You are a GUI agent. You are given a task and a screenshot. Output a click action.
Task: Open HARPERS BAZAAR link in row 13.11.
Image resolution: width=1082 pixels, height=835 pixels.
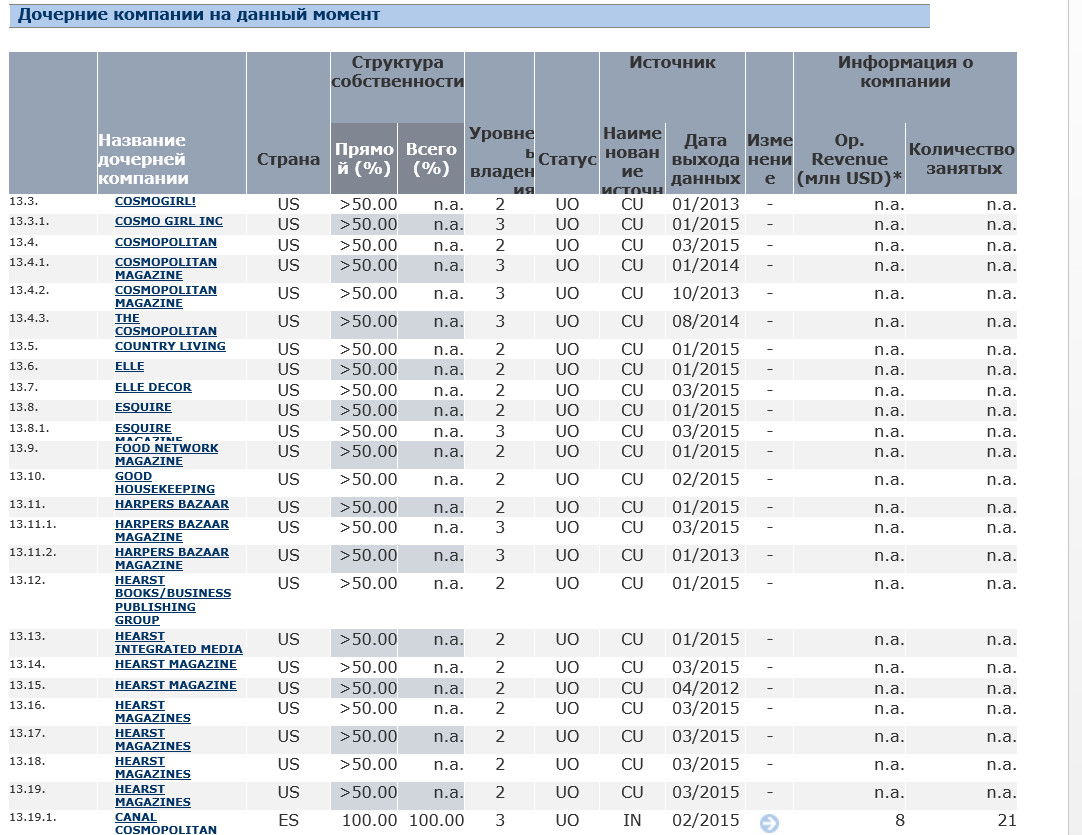[x=172, y=504]
